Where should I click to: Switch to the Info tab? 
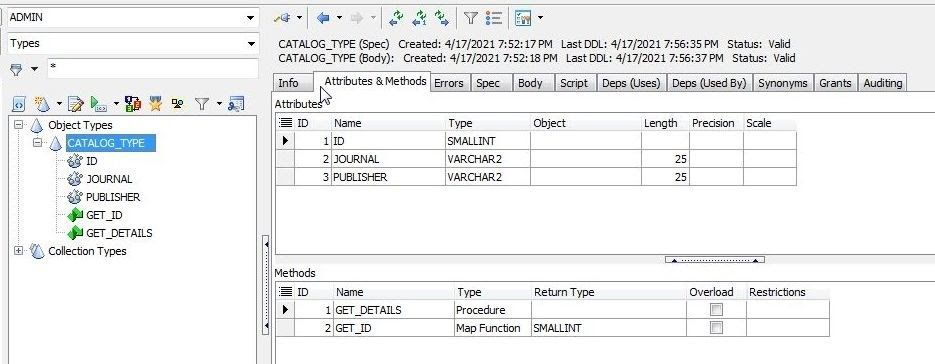point(292,83)
